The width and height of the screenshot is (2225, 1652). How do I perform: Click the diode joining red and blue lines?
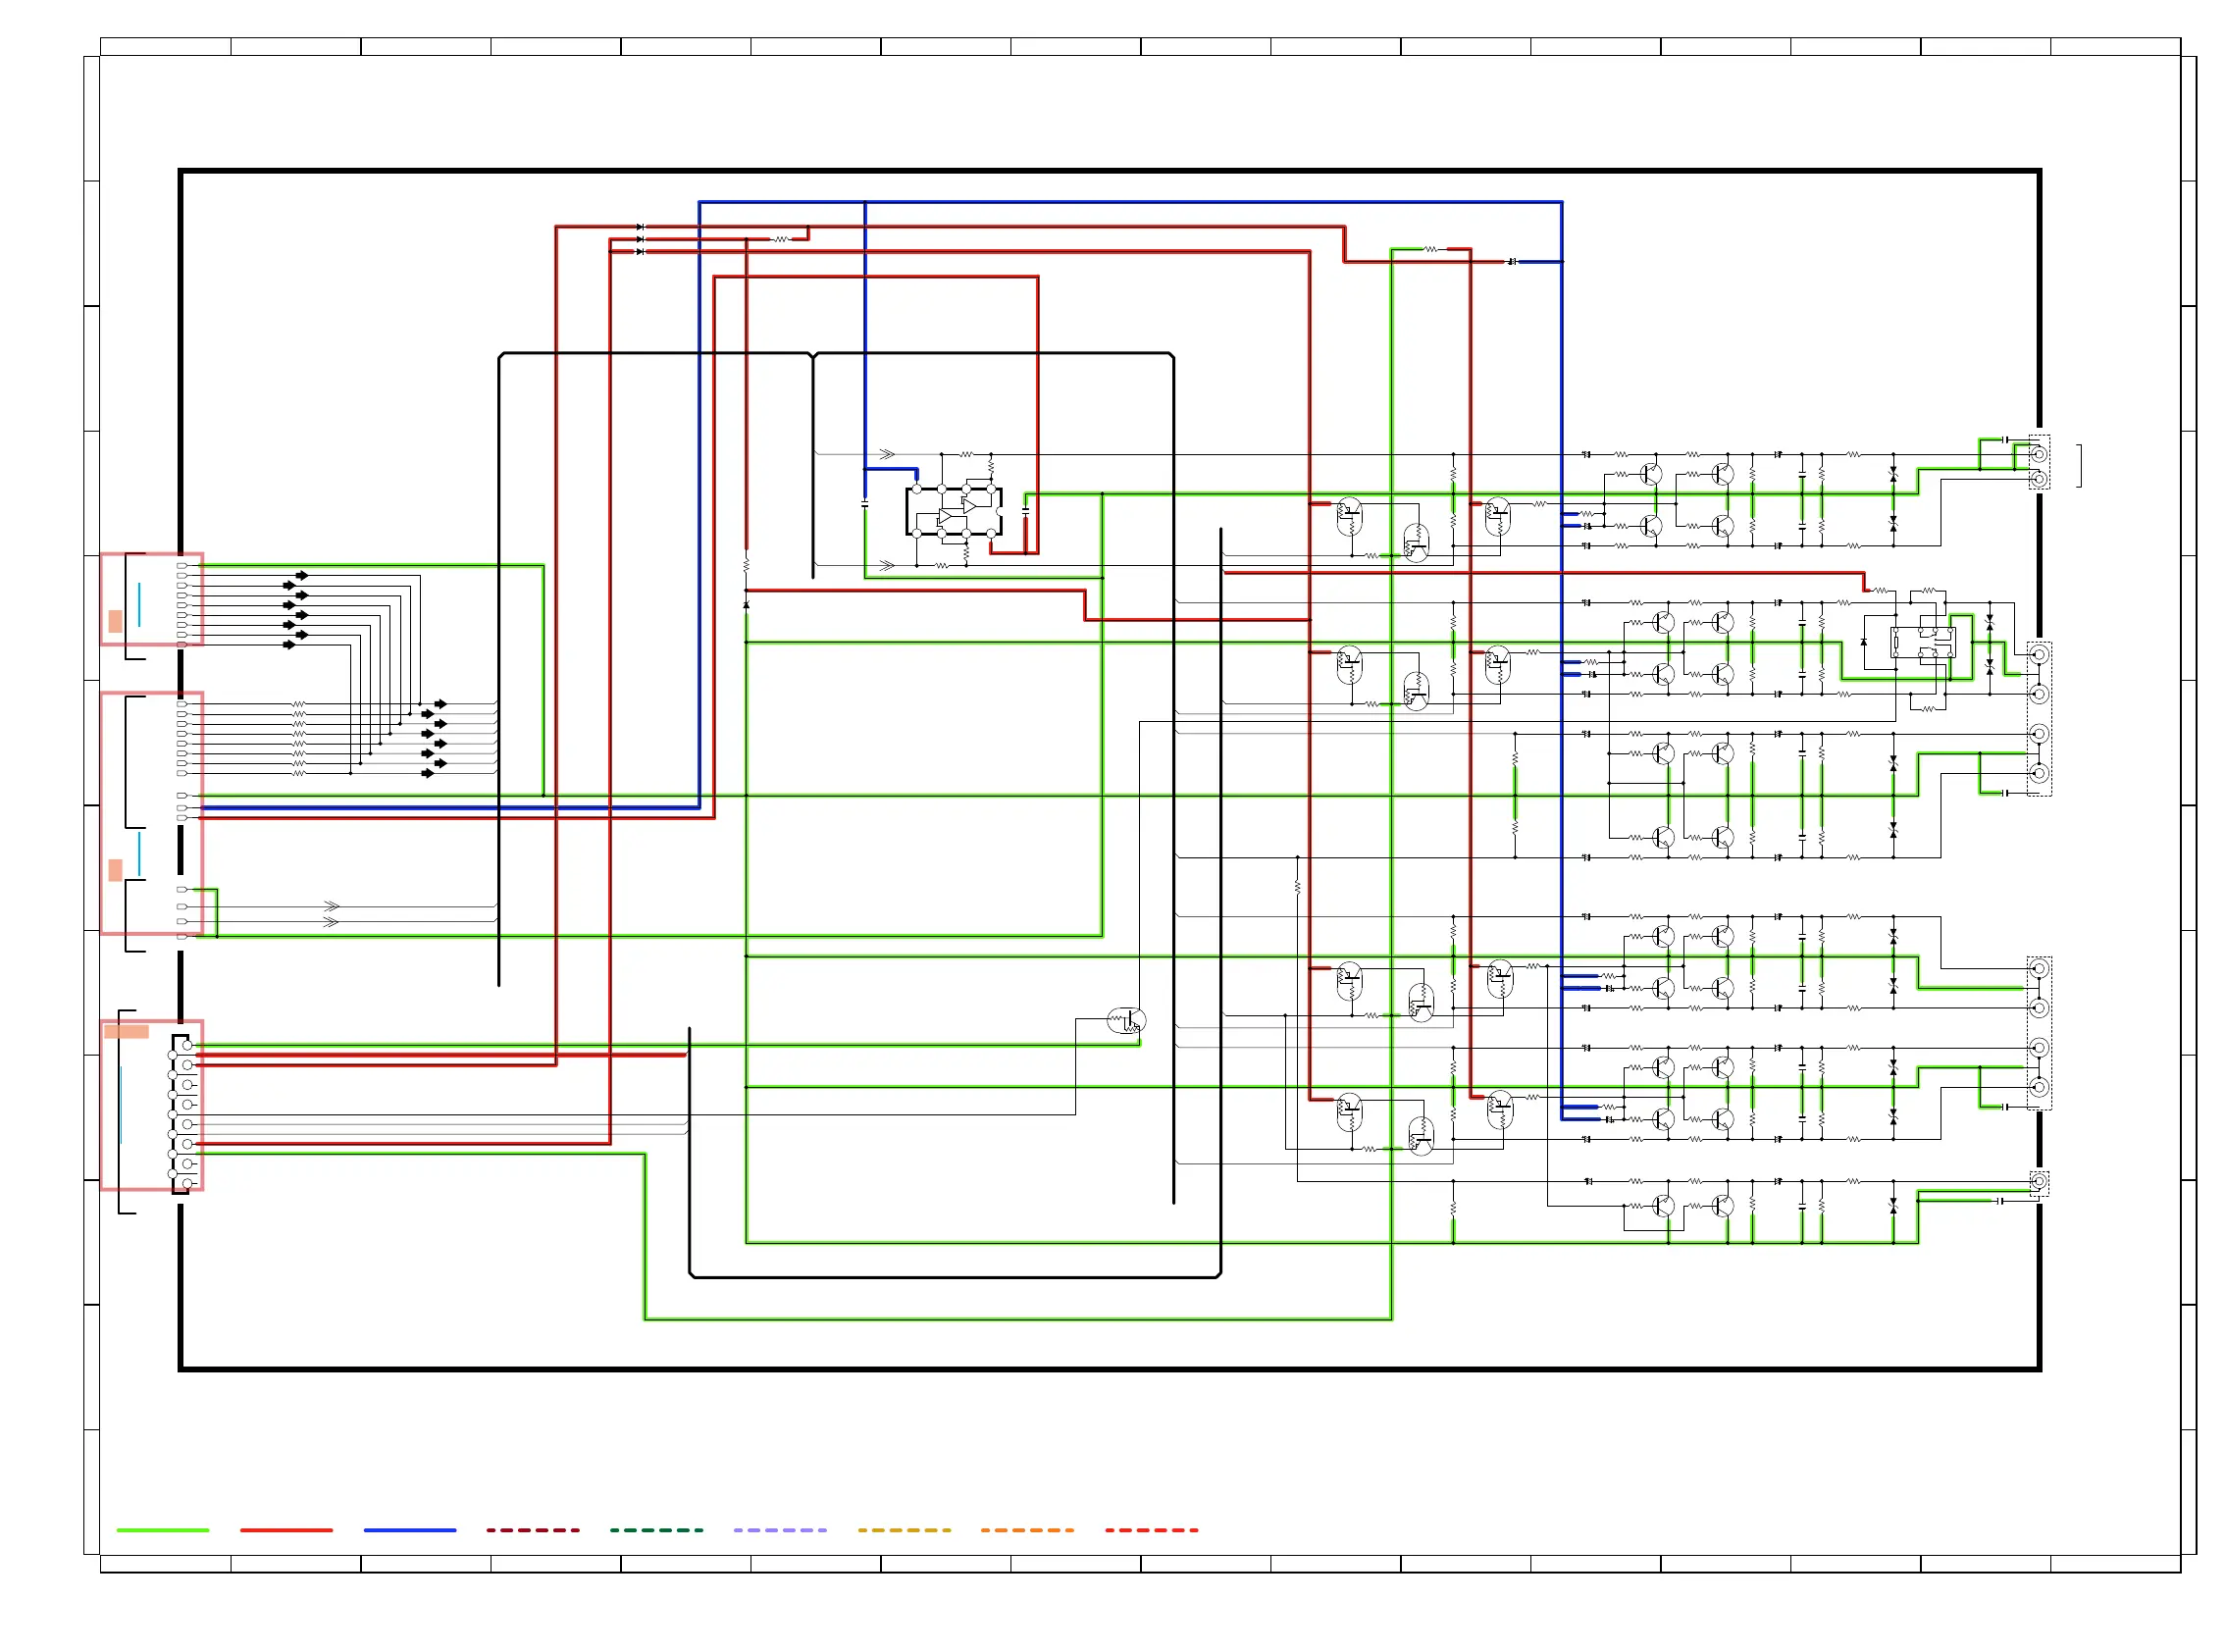1511,262
